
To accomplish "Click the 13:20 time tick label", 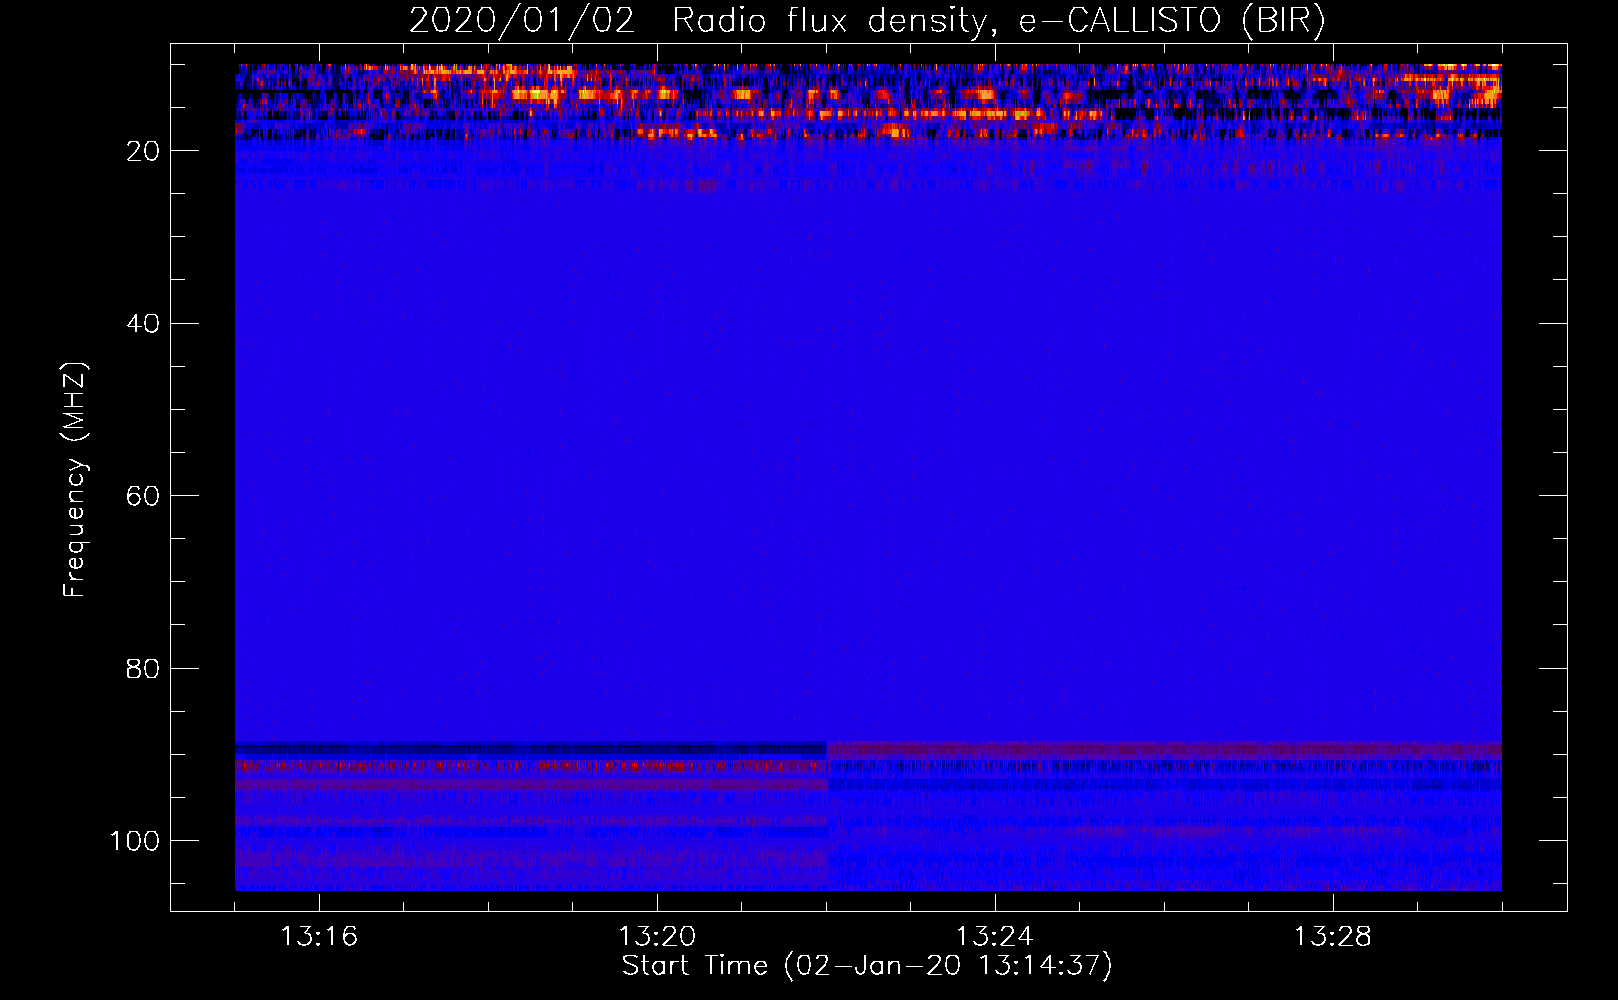I will click(x=657, y=937).
